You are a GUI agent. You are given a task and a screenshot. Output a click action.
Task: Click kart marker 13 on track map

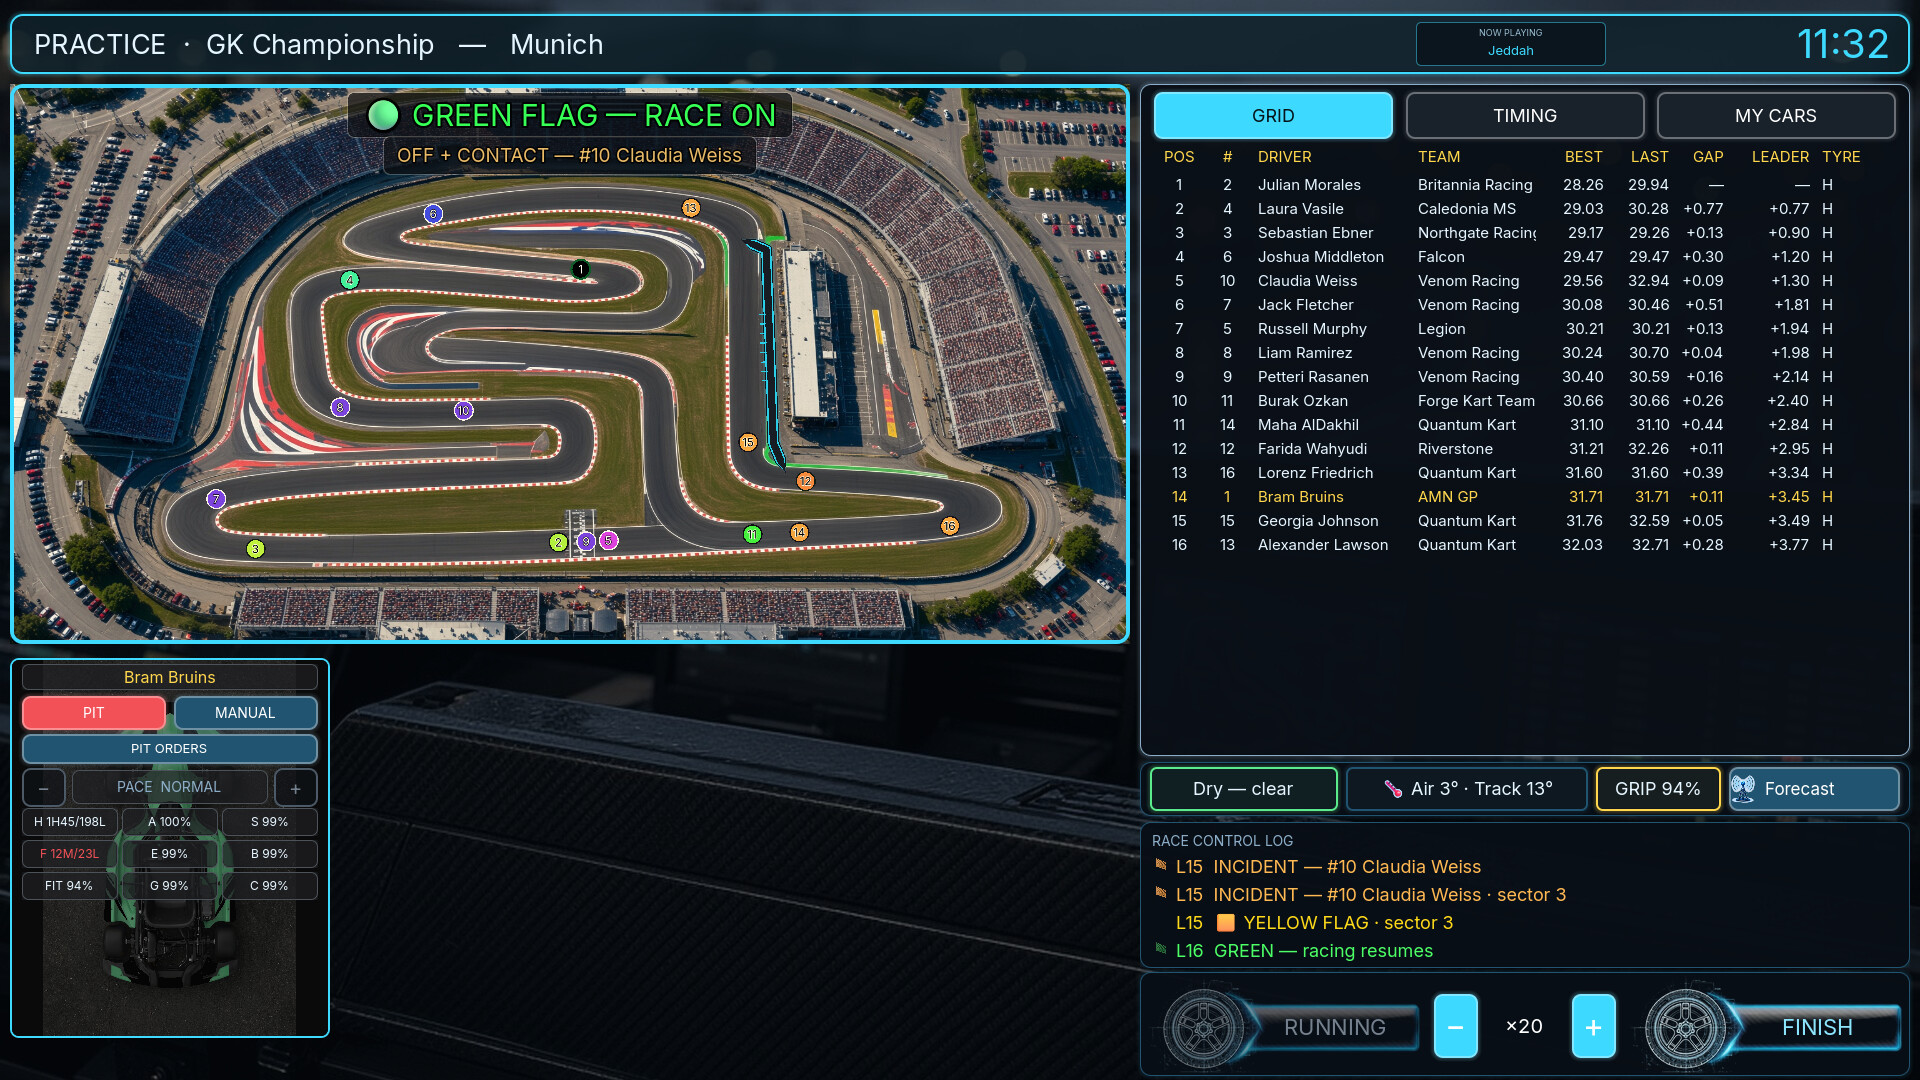click(691, 208)
